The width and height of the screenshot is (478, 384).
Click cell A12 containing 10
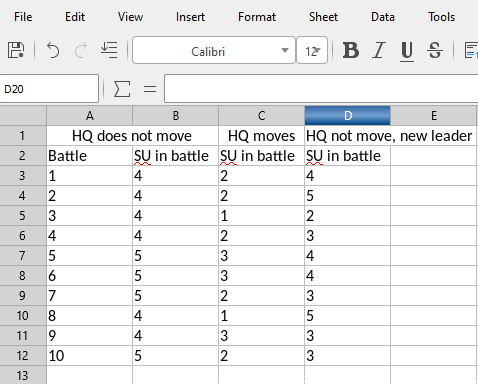[89, 356]
